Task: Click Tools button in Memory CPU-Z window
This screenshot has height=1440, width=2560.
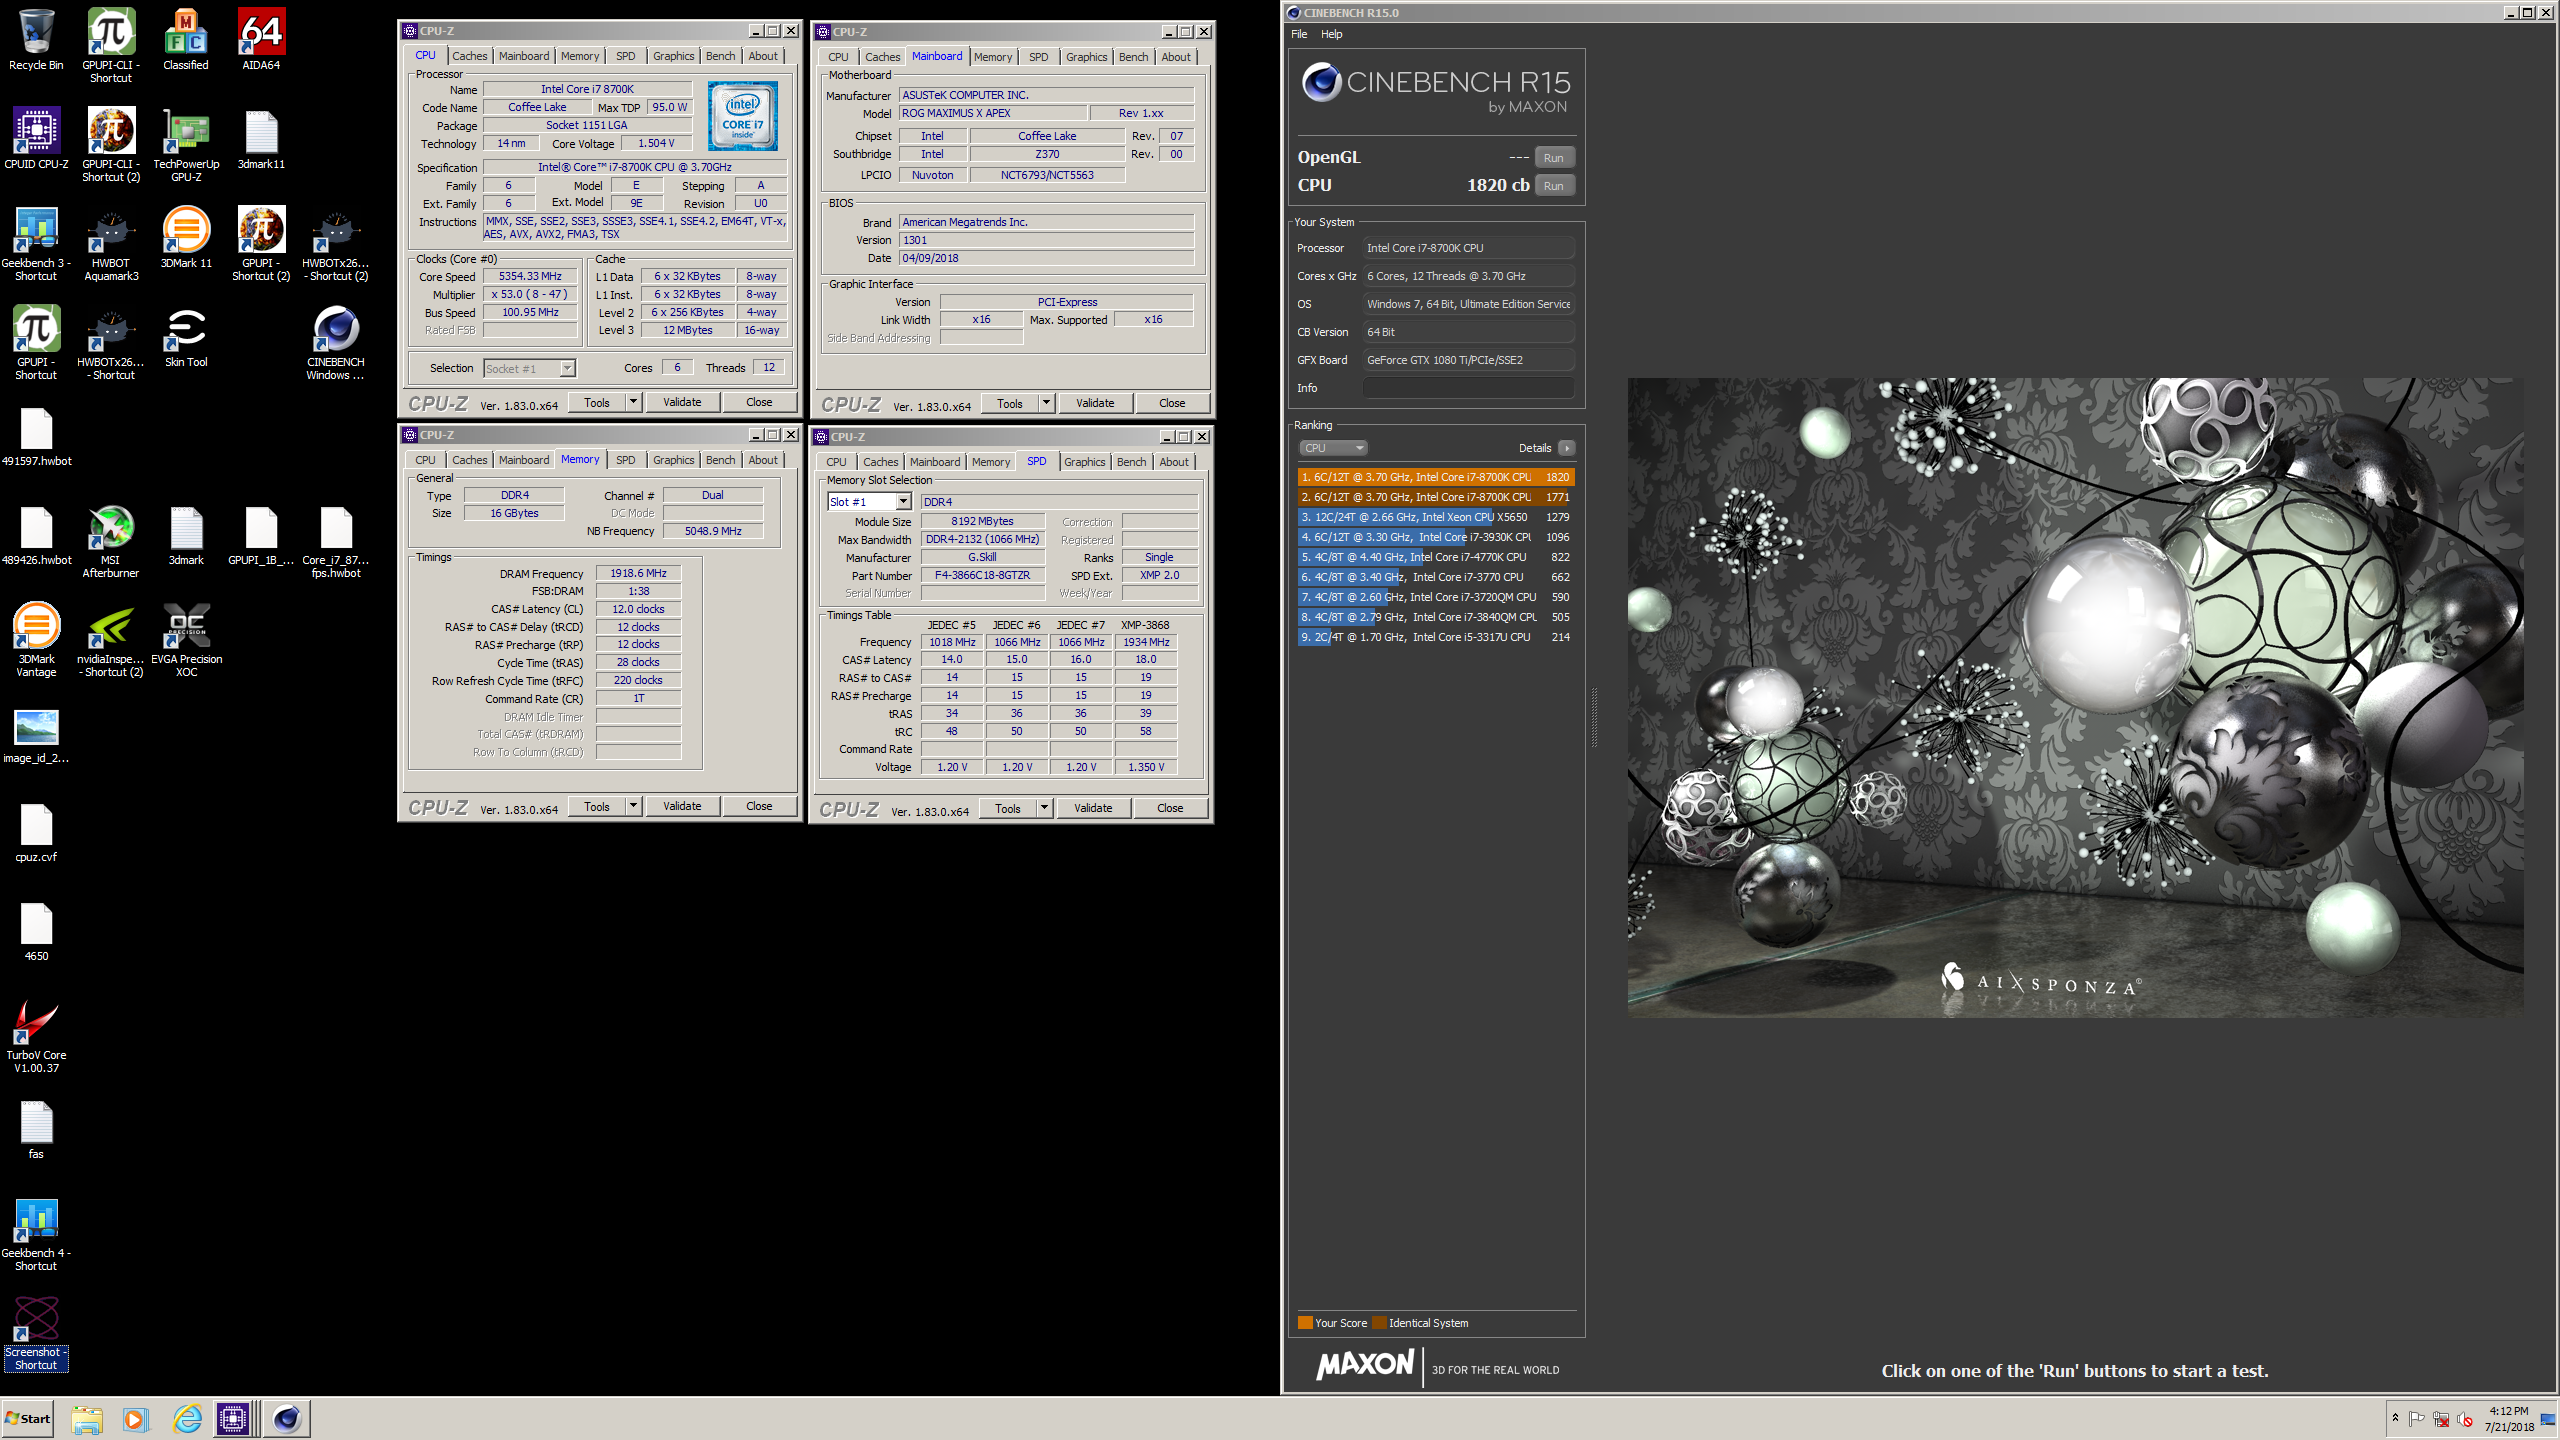Action: pos(597,806)
